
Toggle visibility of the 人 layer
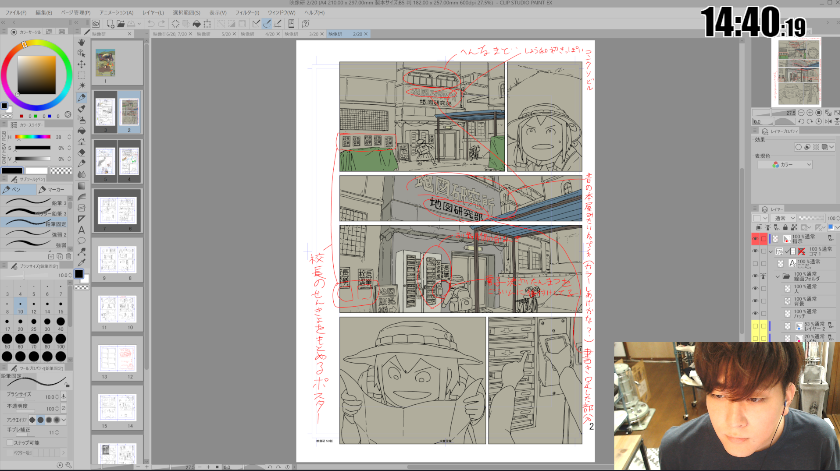coord(755,288)
